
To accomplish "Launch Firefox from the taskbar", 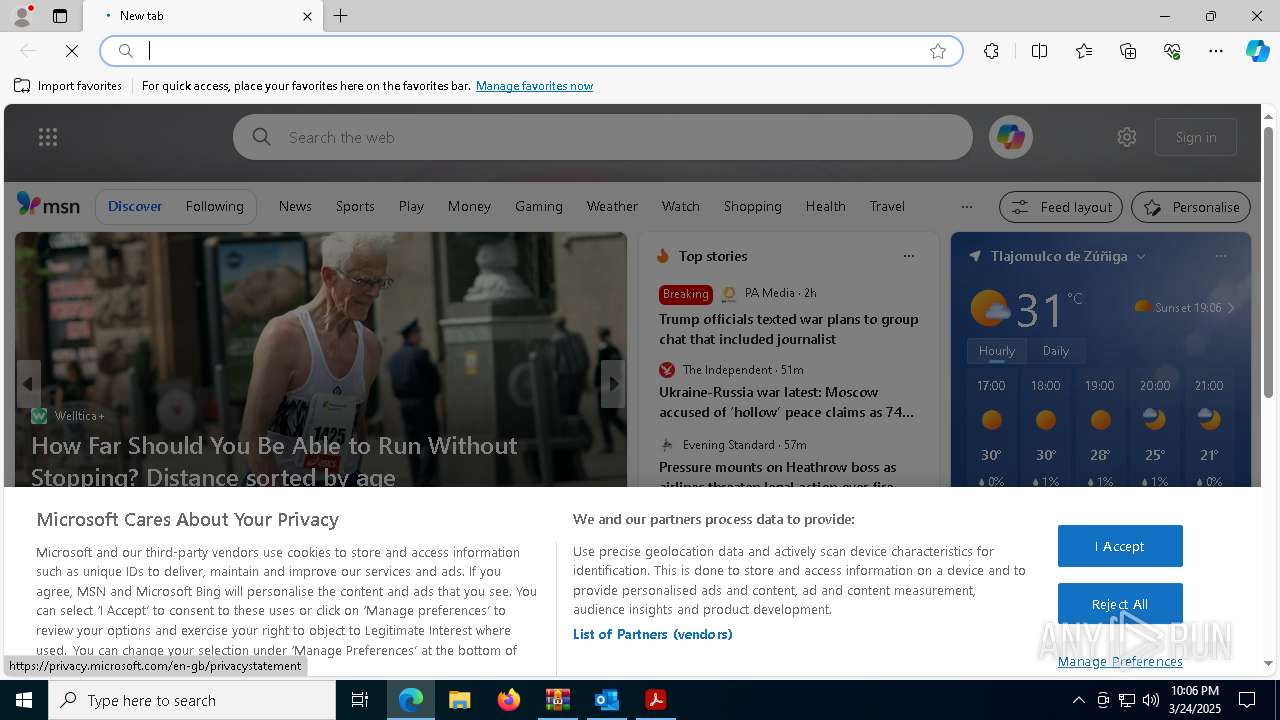I will coord(508,700).
